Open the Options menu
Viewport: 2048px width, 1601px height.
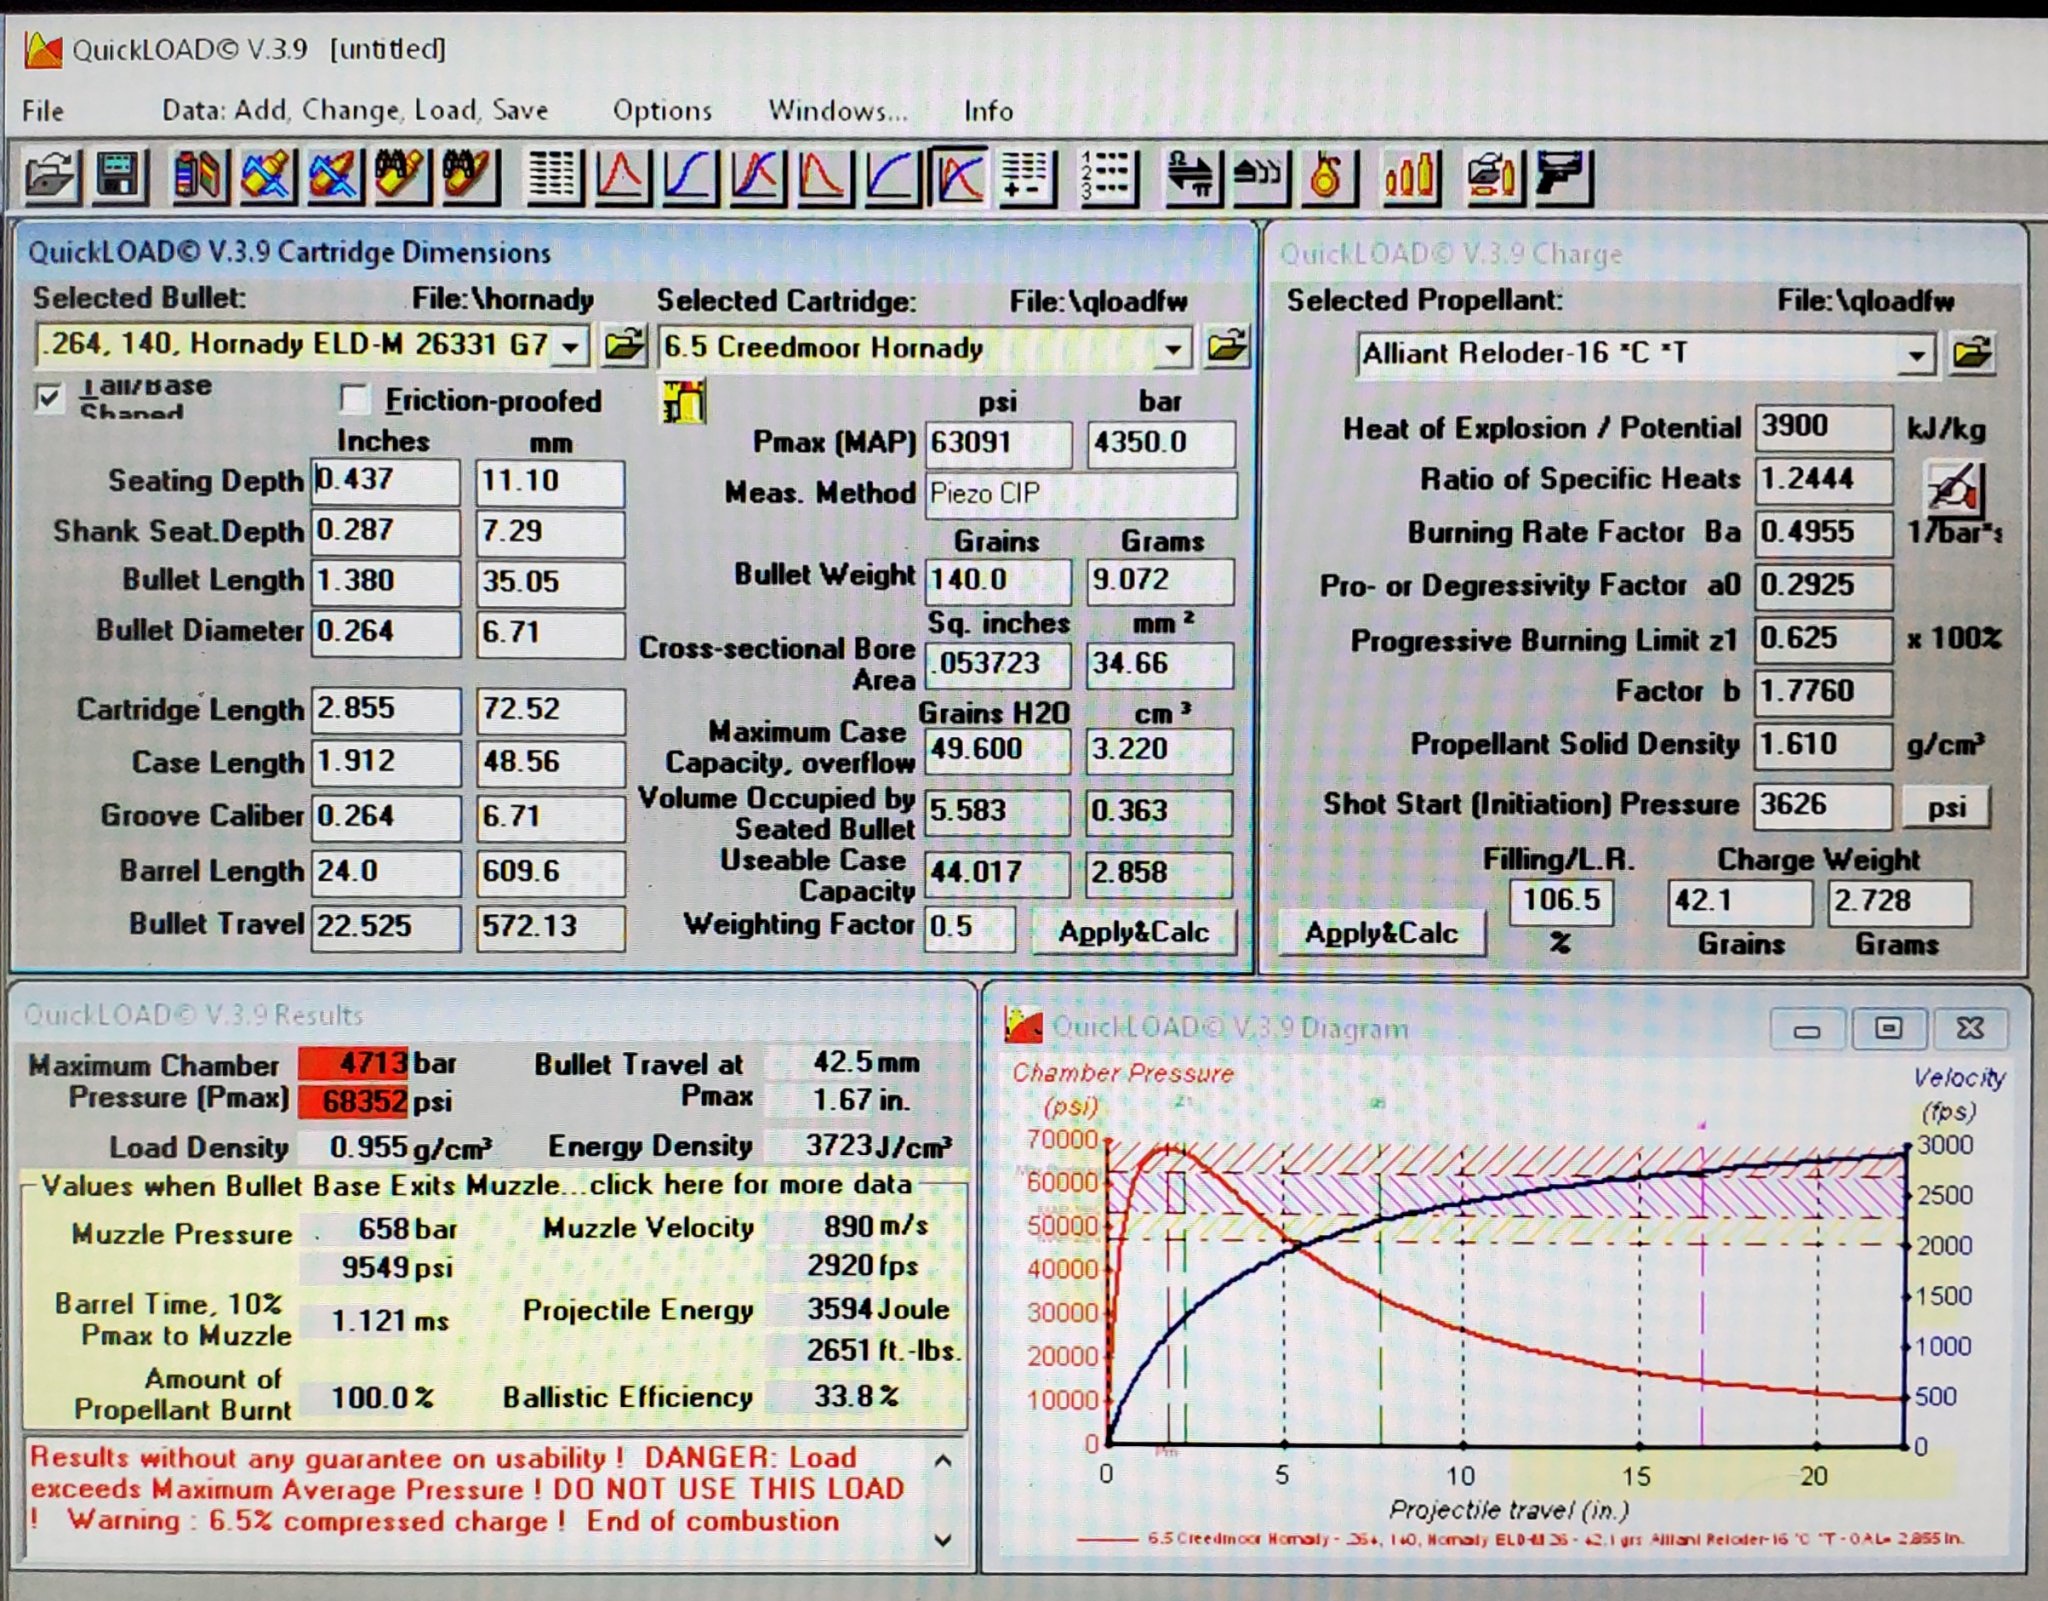(x=662, y=110)
